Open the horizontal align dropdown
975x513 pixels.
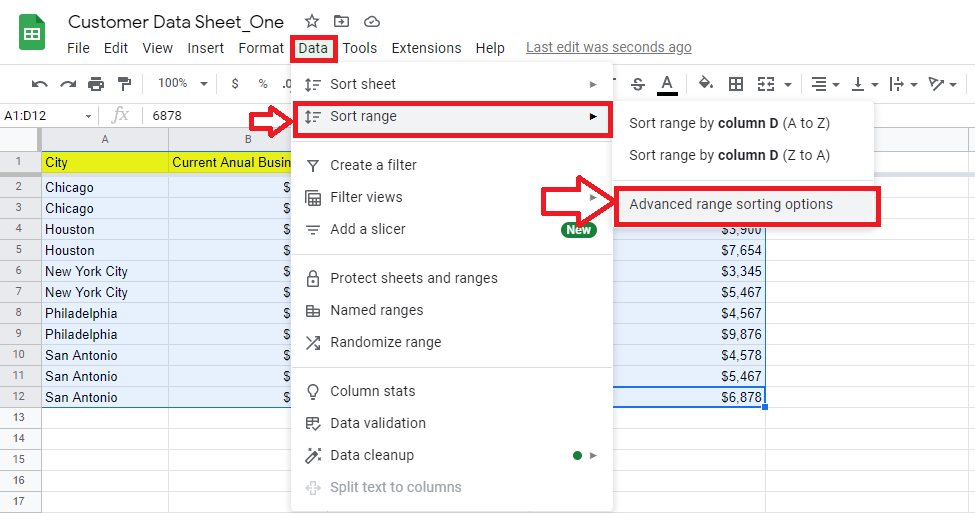click(824, 84)
